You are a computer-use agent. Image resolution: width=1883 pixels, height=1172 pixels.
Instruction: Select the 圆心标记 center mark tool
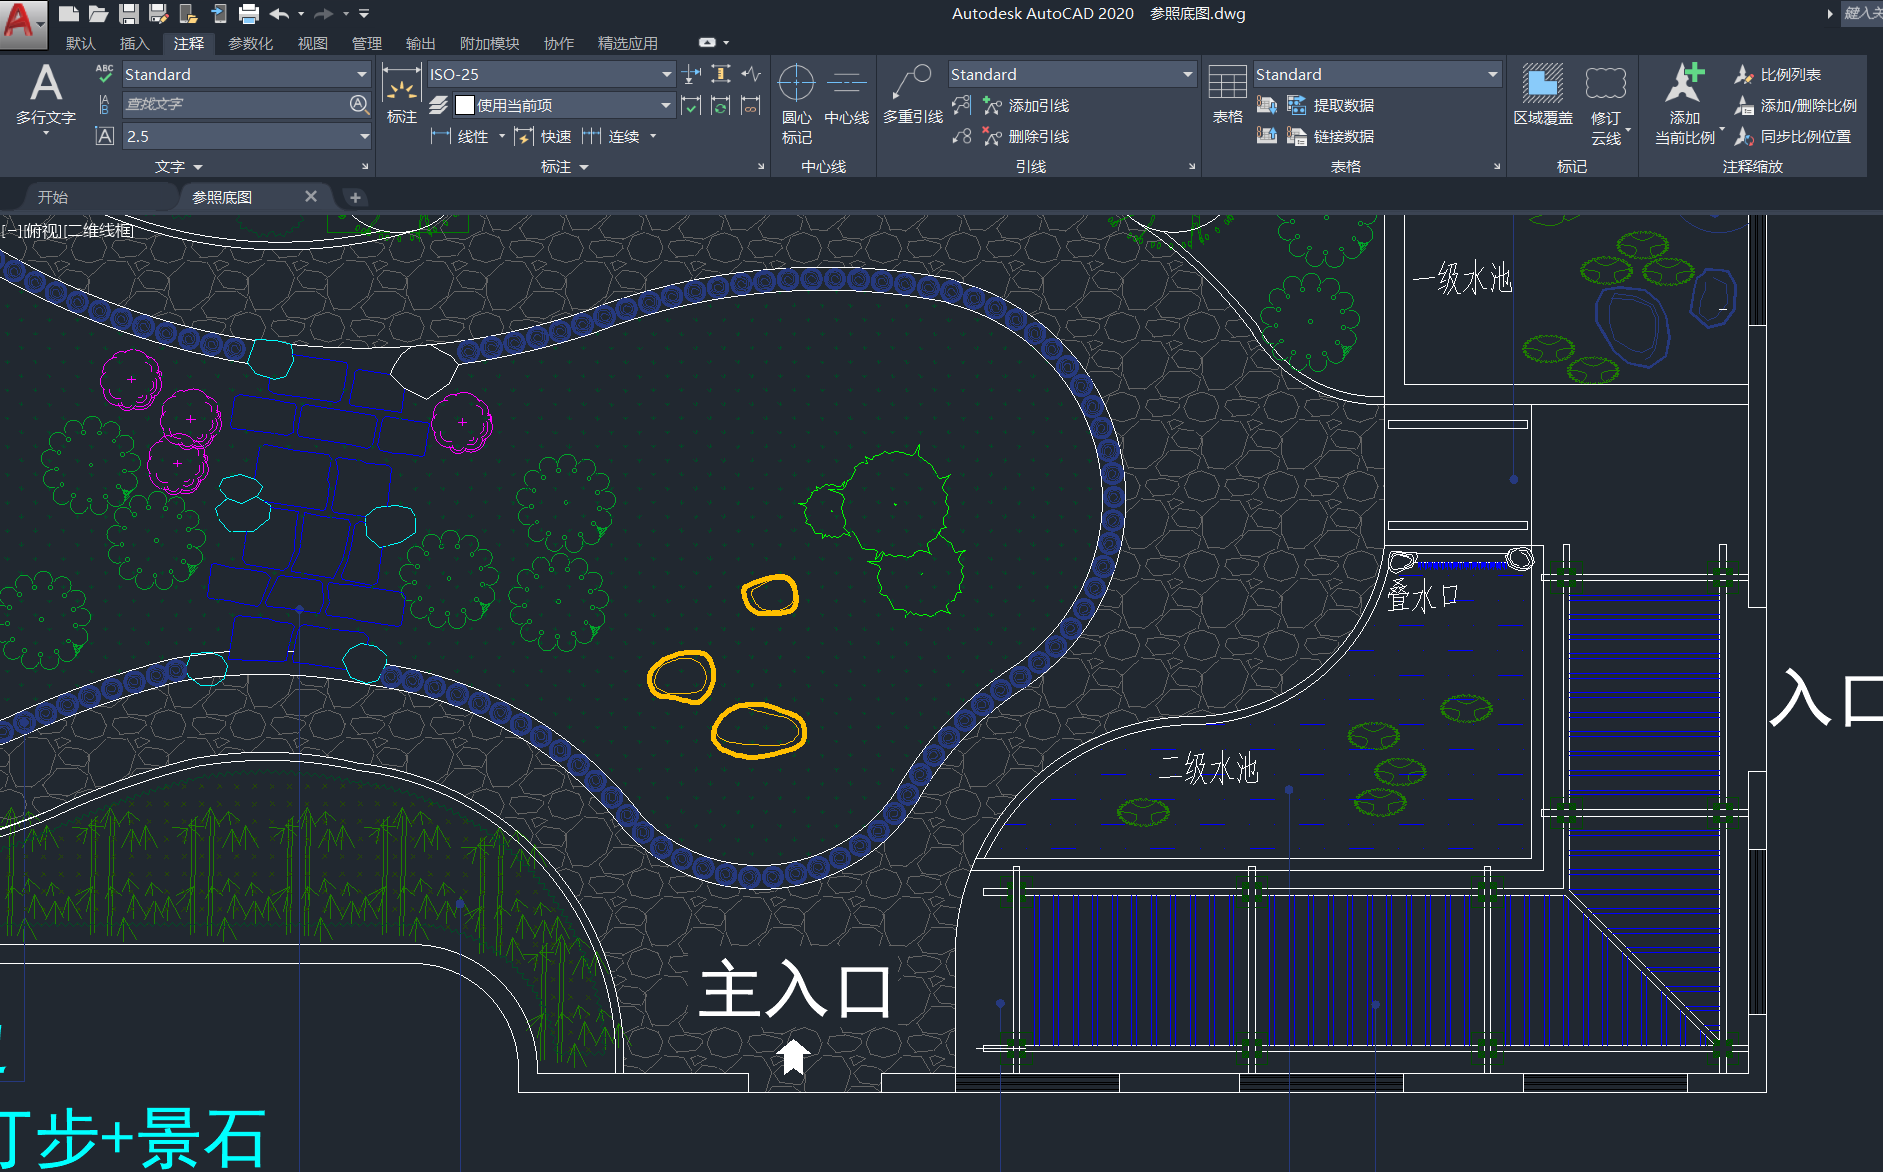(796, 98)
